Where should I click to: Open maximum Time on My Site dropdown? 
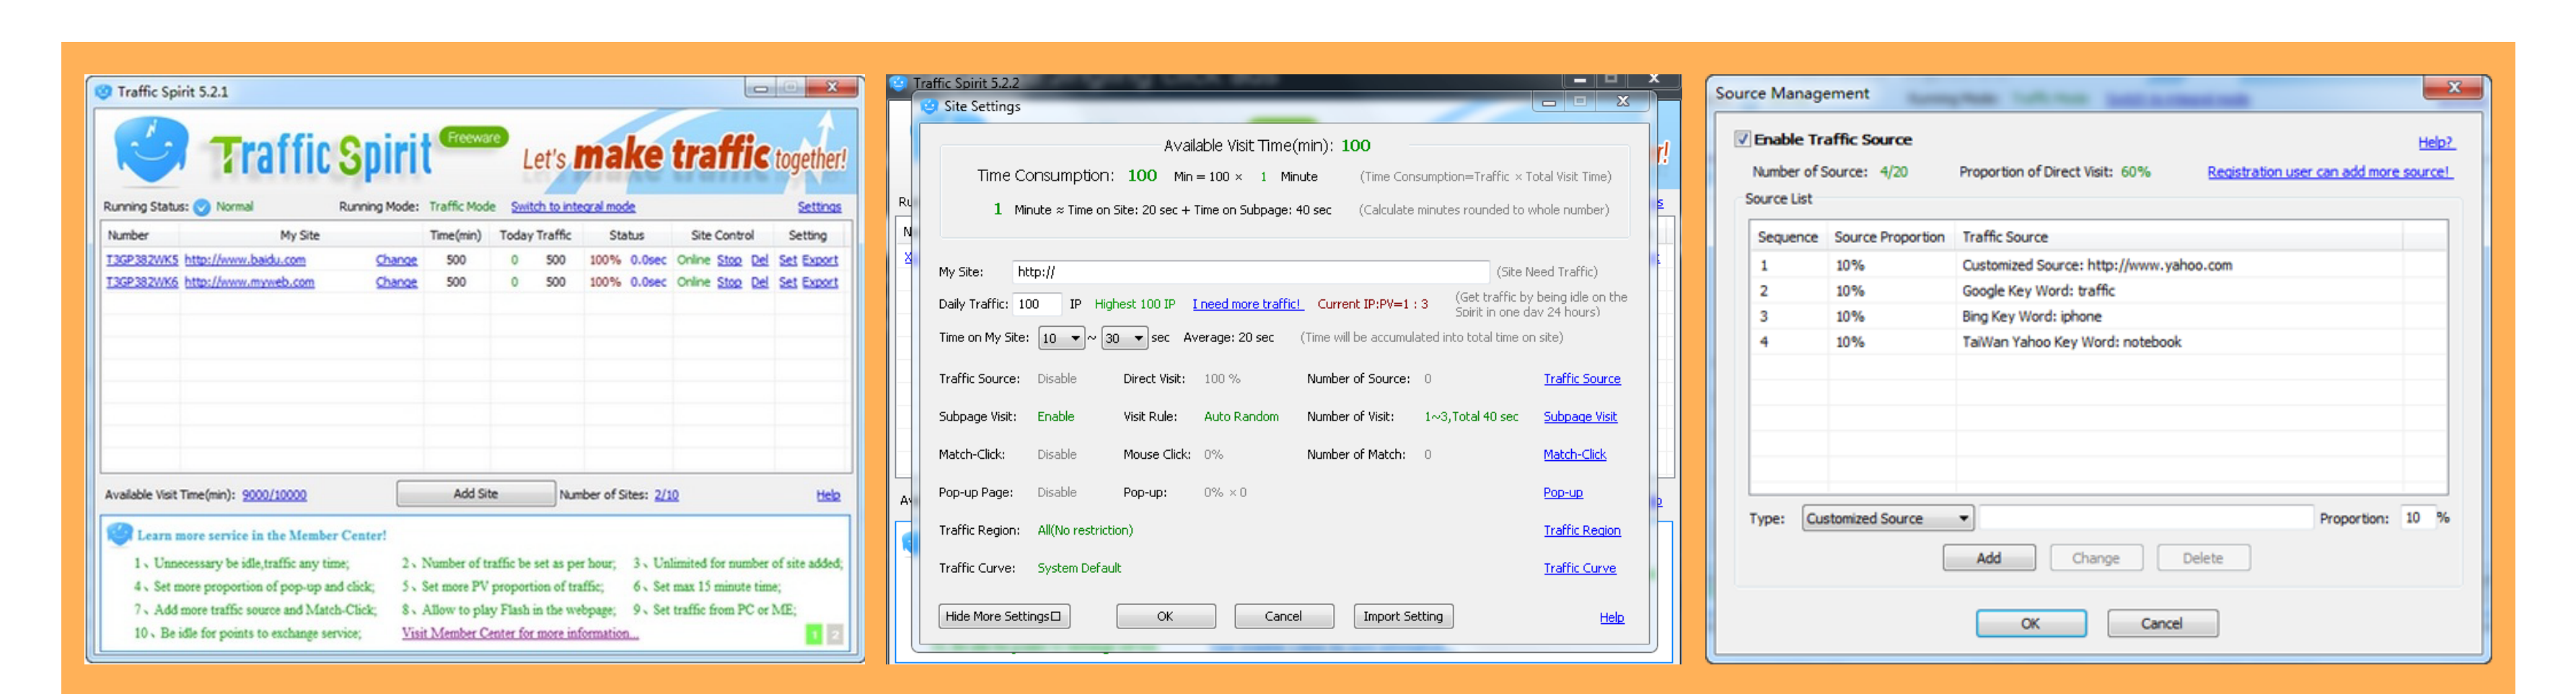click(1124, 338)
